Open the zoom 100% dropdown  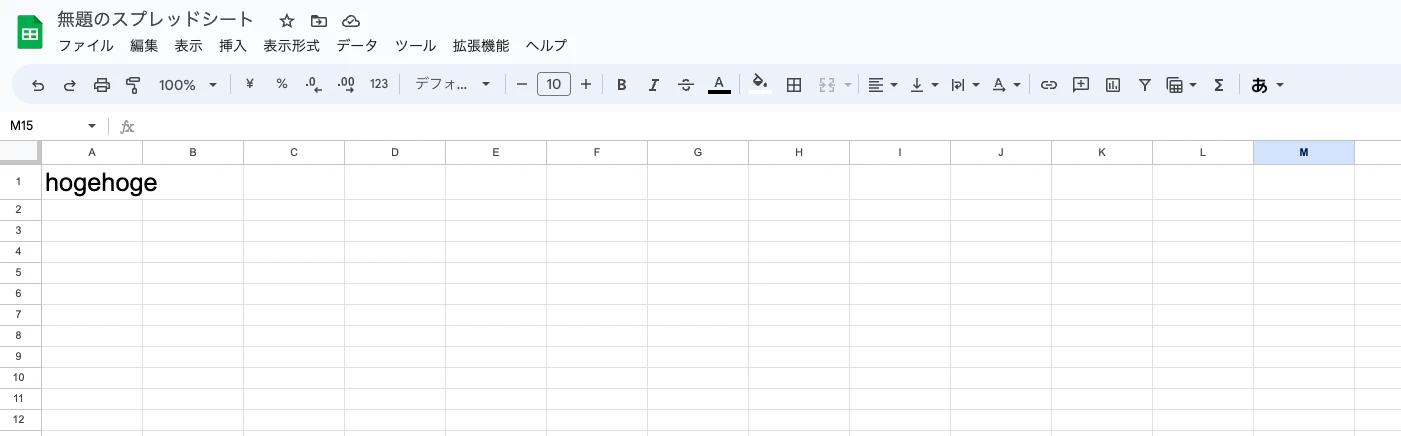click(x=187, y=85)
